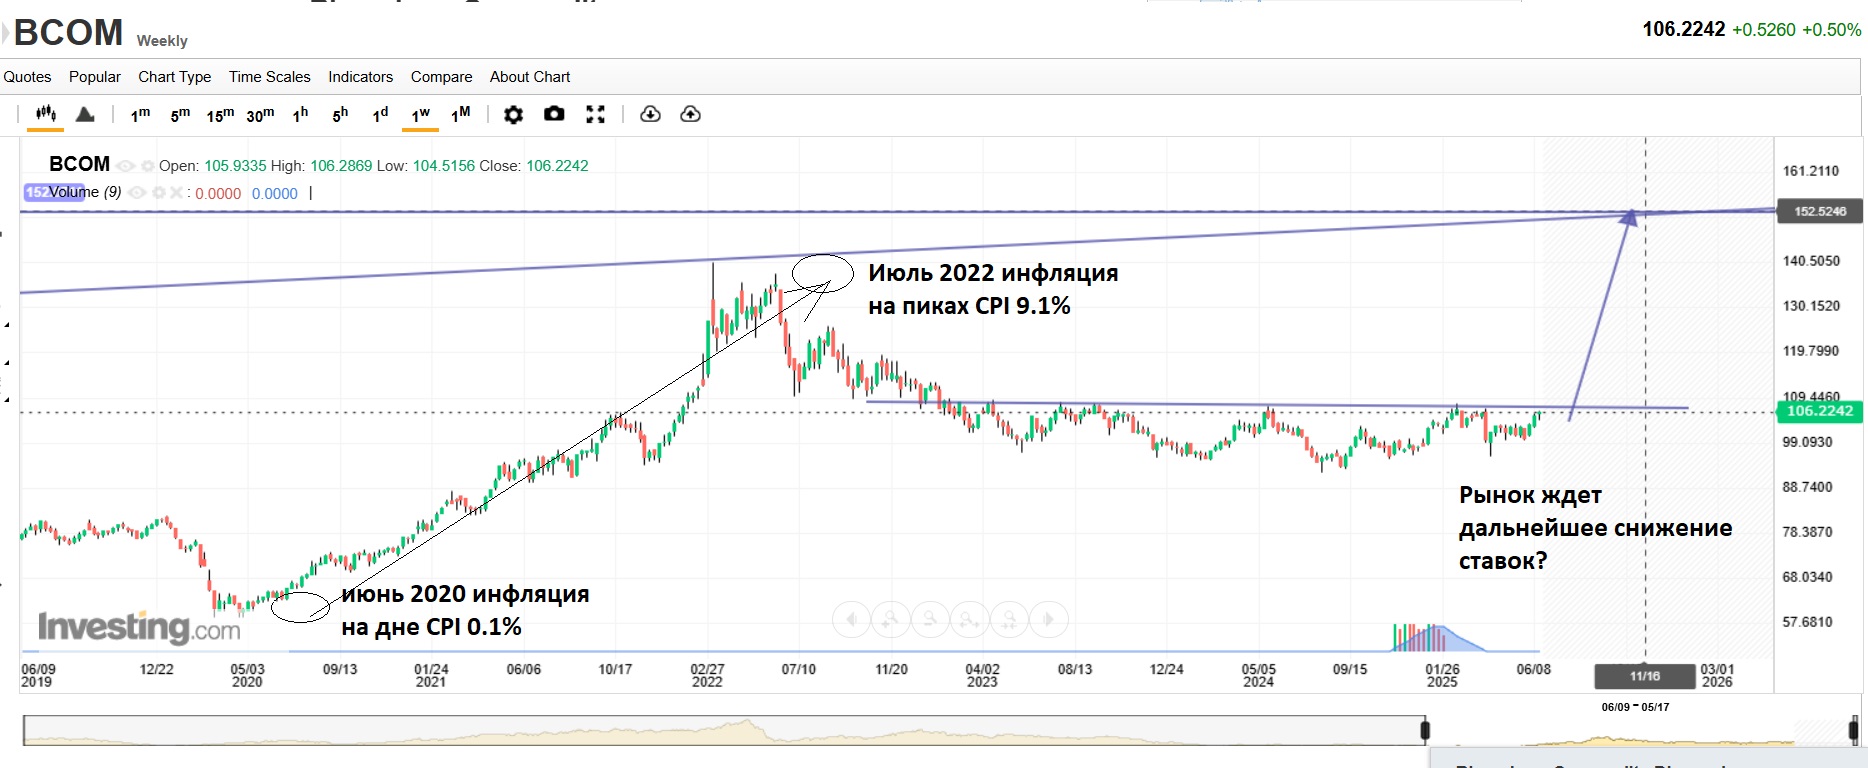Image resolution: width=1868 pixels, height=768 pixels.
Task: Toggle BCOM series visibility eye icon
Action: pos(125,166)
